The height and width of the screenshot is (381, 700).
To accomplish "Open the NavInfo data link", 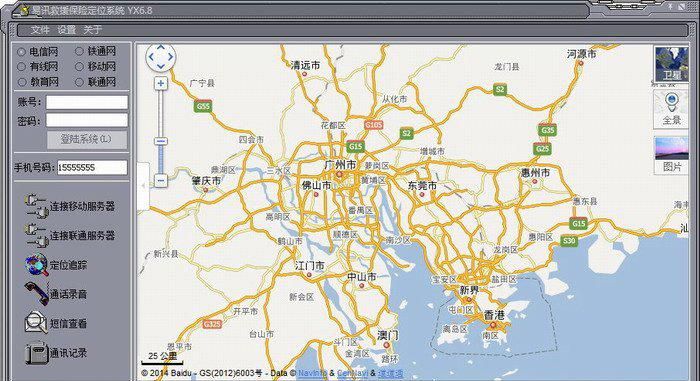I will click(312, 373).
